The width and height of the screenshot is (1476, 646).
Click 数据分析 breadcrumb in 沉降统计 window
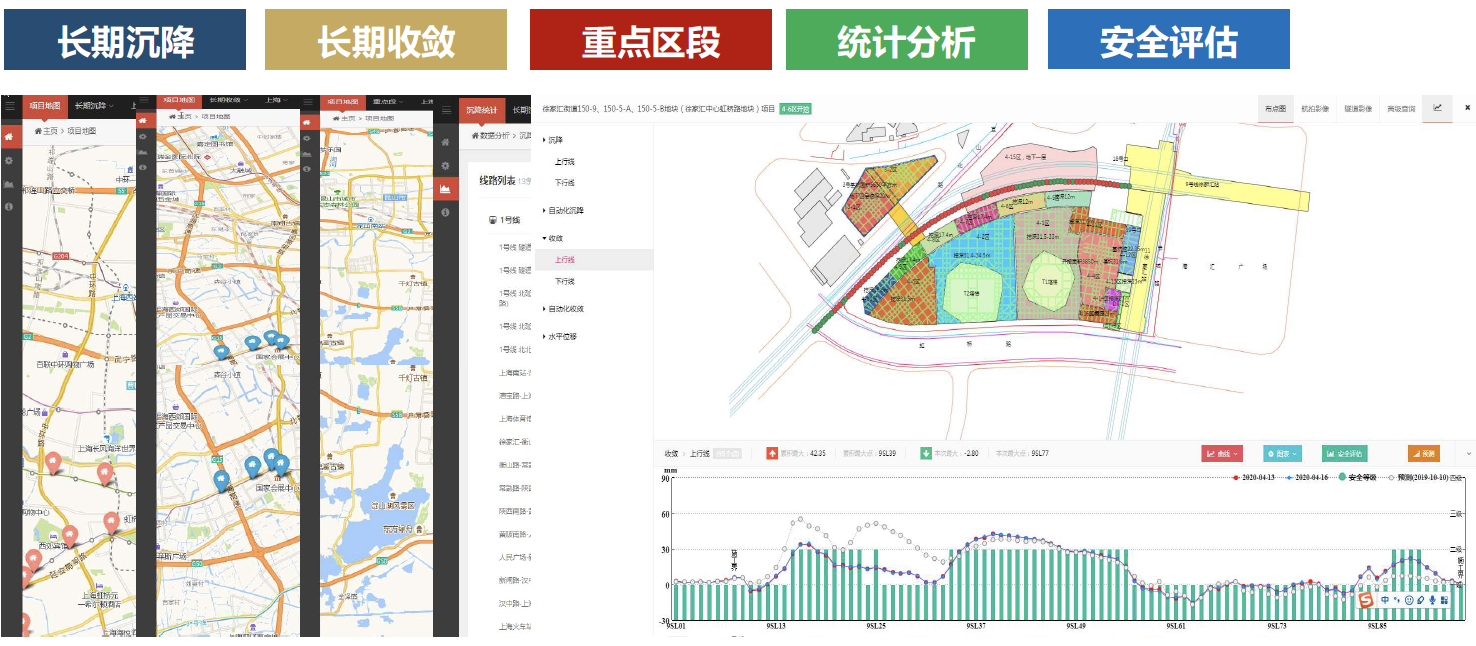coord(490,136)
